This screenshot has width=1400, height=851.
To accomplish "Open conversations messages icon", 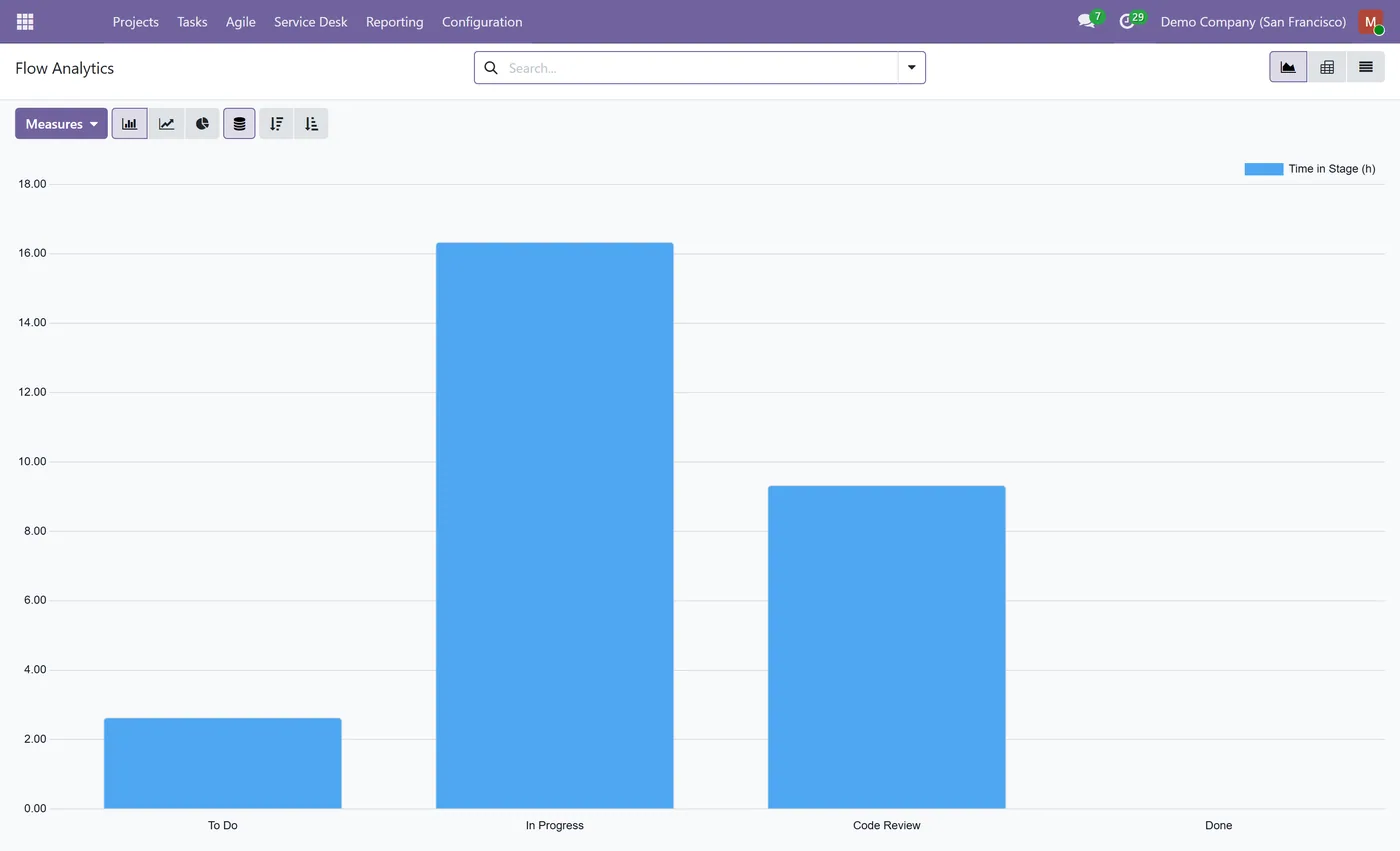I will [1087, 21].
